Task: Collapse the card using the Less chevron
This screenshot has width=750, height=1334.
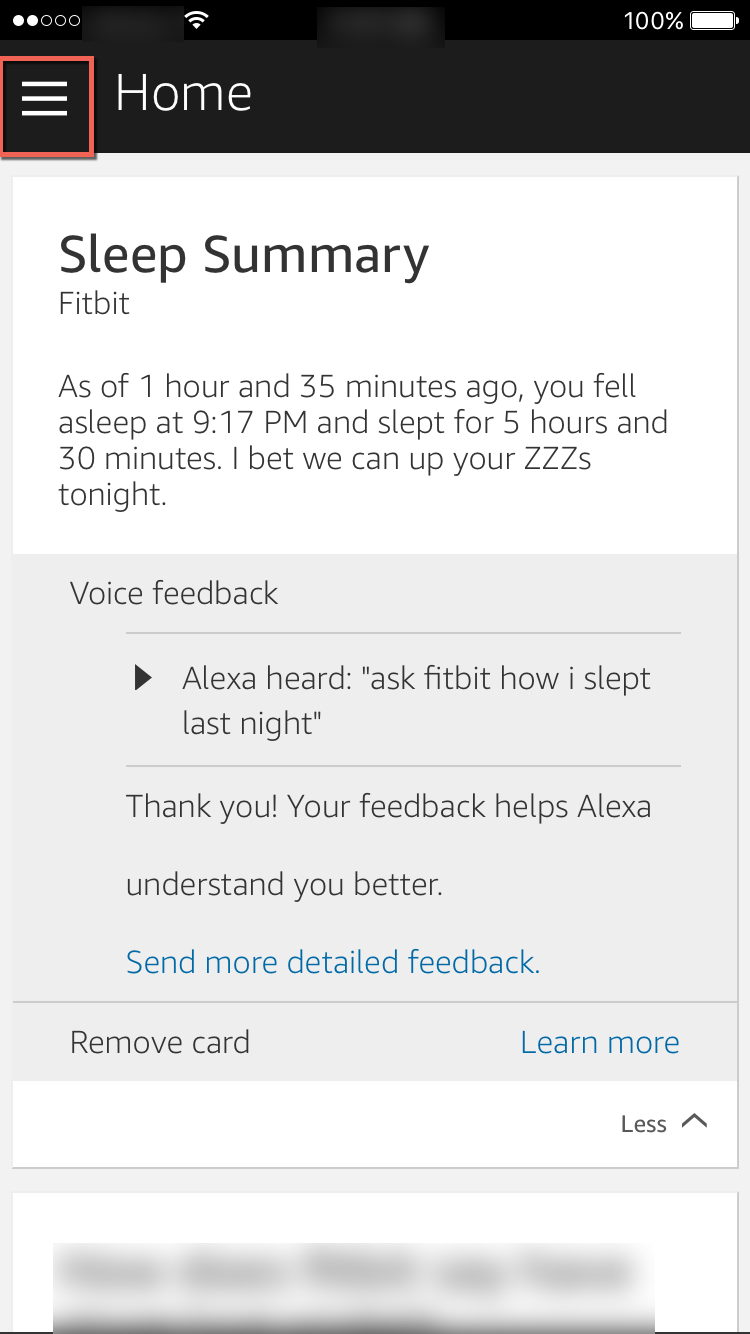Action: tap(663, 1123)
